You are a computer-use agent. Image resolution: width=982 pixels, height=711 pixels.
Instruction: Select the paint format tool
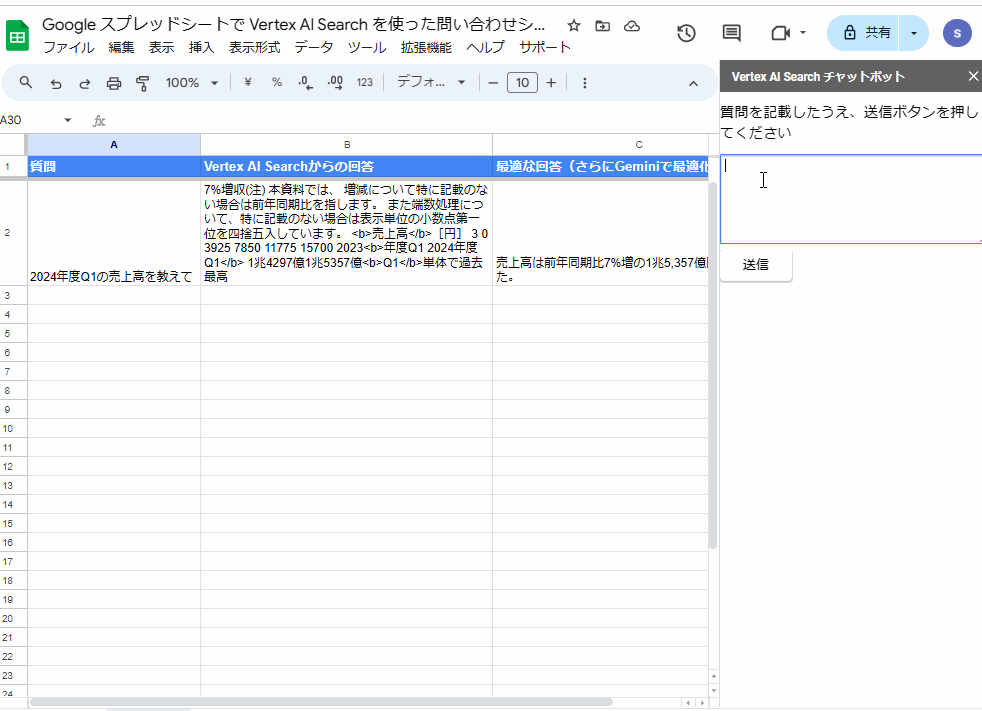pyautogui.click(x=142, y=83)
